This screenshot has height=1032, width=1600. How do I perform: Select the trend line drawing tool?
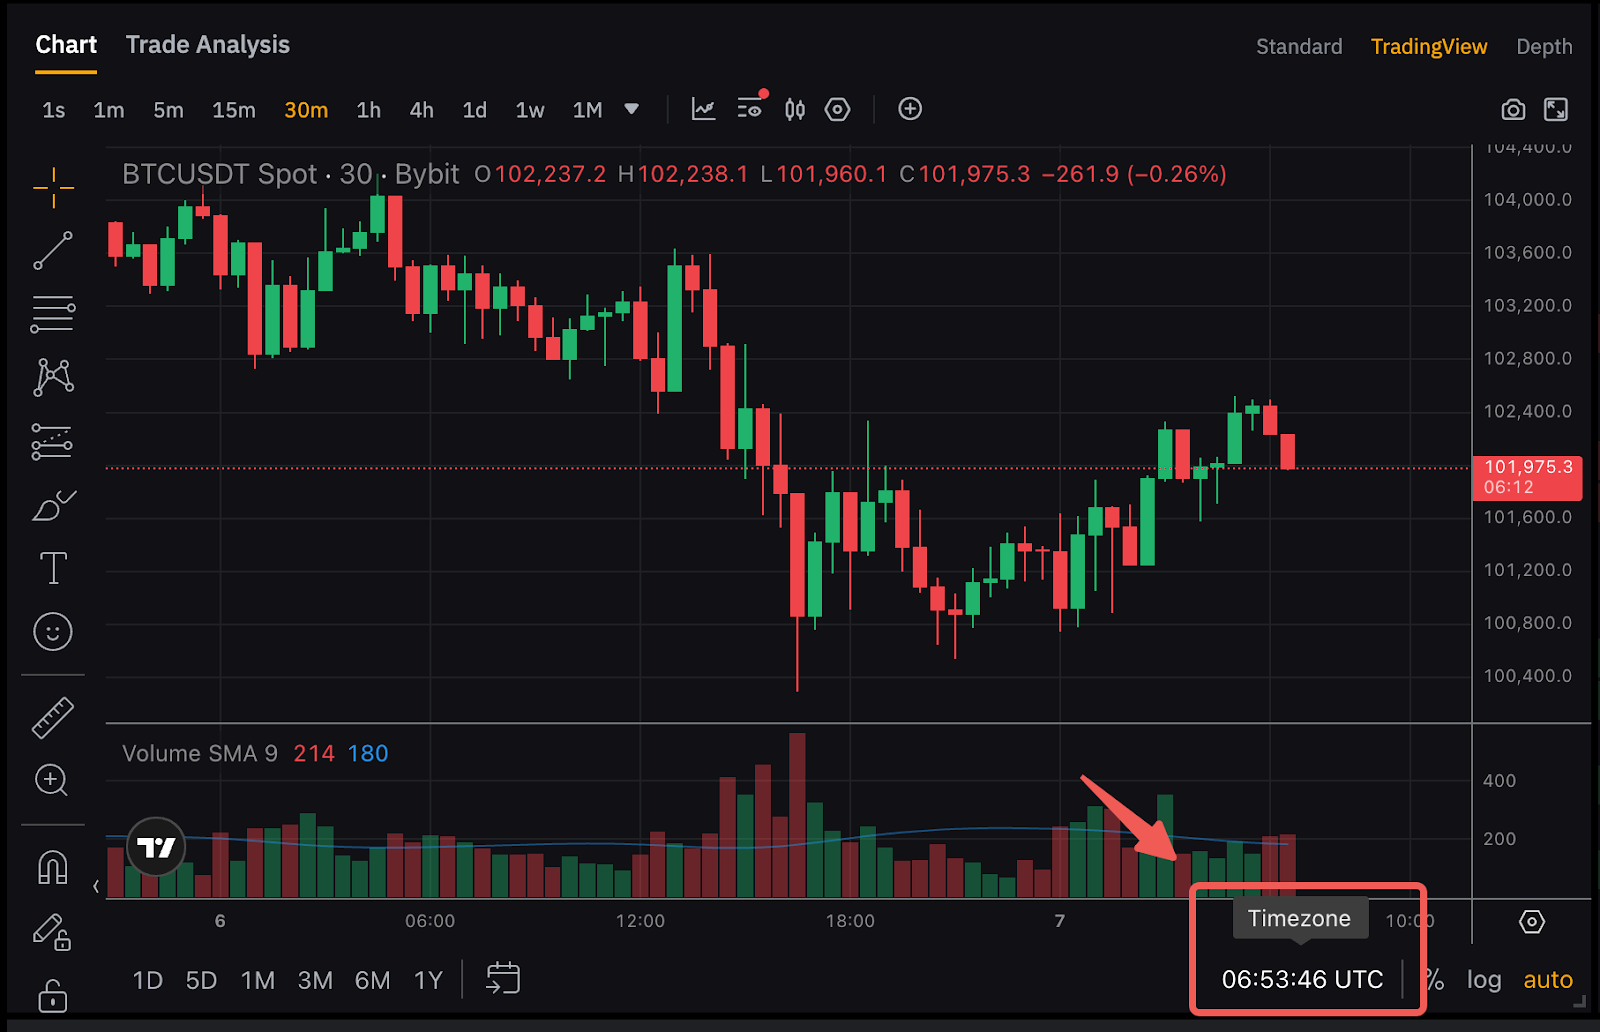coord(53,250)
